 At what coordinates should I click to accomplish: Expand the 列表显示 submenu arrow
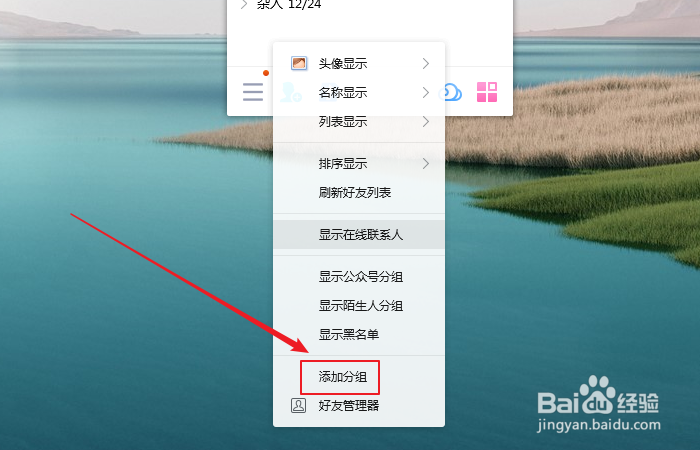(x=425, y=121)
